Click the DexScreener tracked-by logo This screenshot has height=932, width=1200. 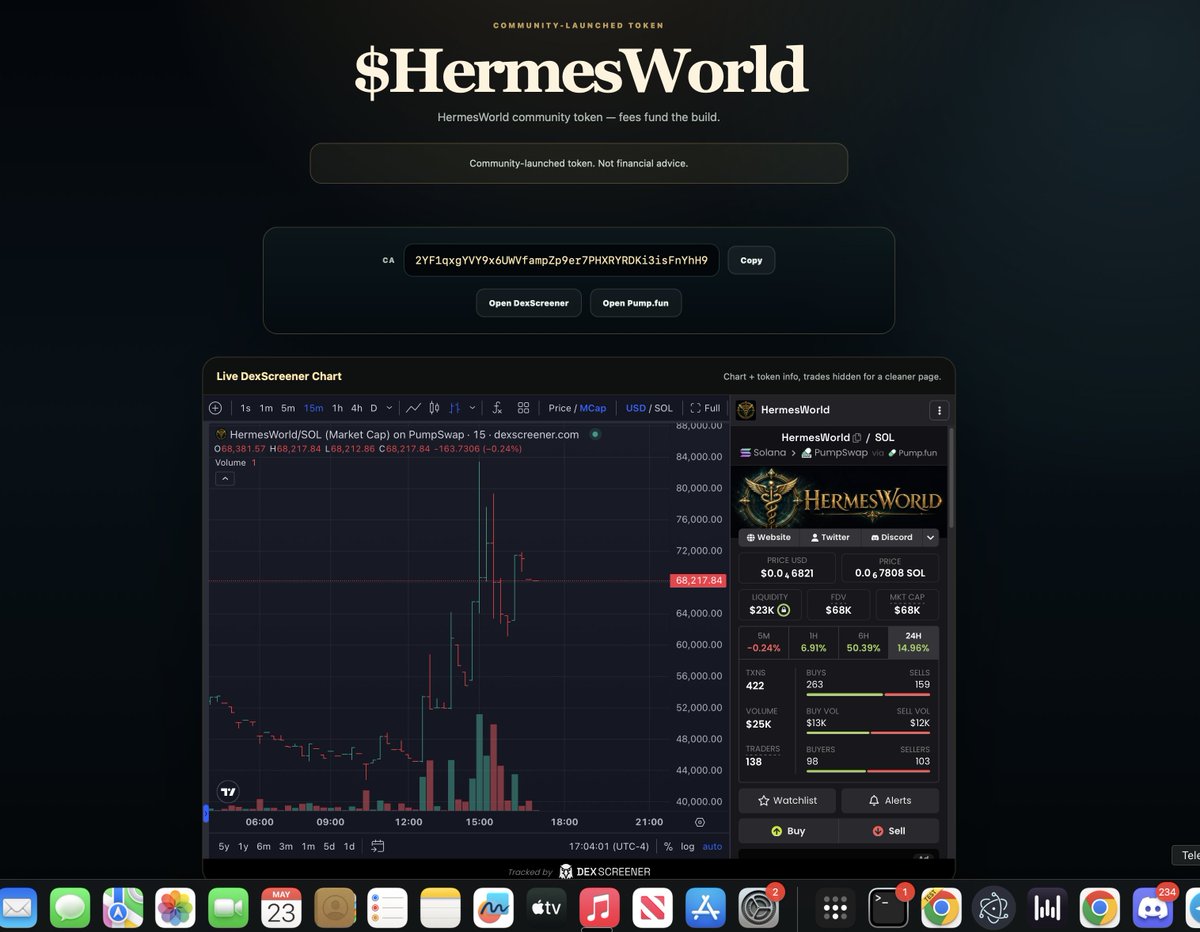click(x=604, y=871)
